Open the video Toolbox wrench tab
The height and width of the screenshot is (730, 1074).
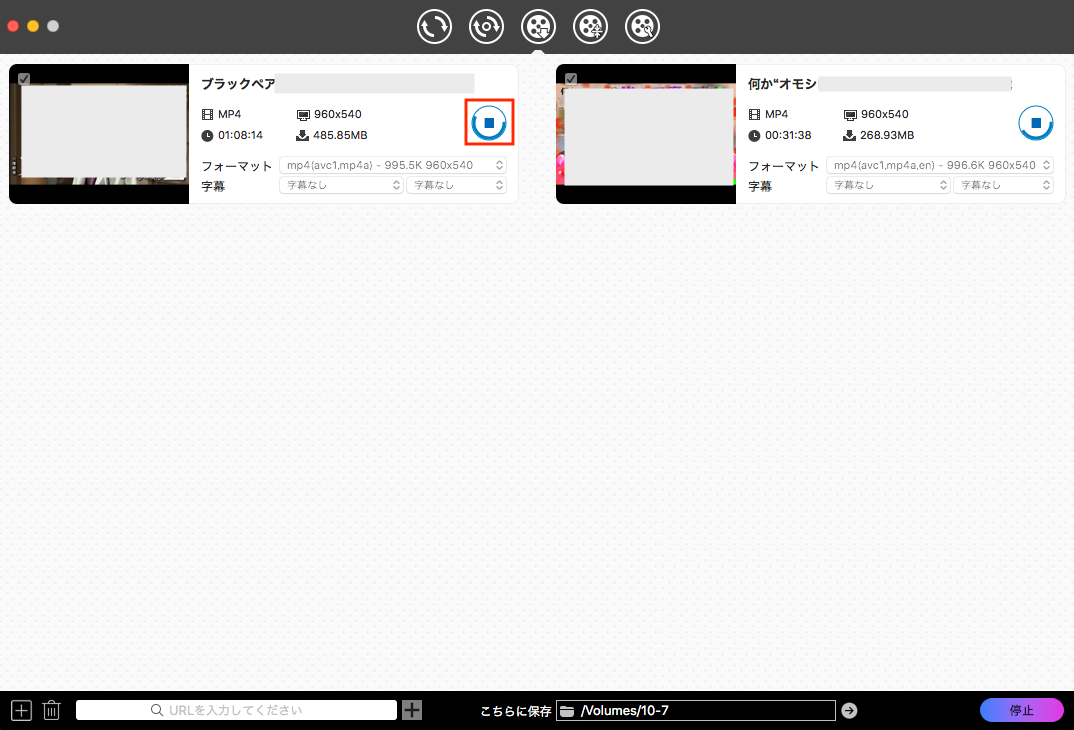click(x=642, y=26)
